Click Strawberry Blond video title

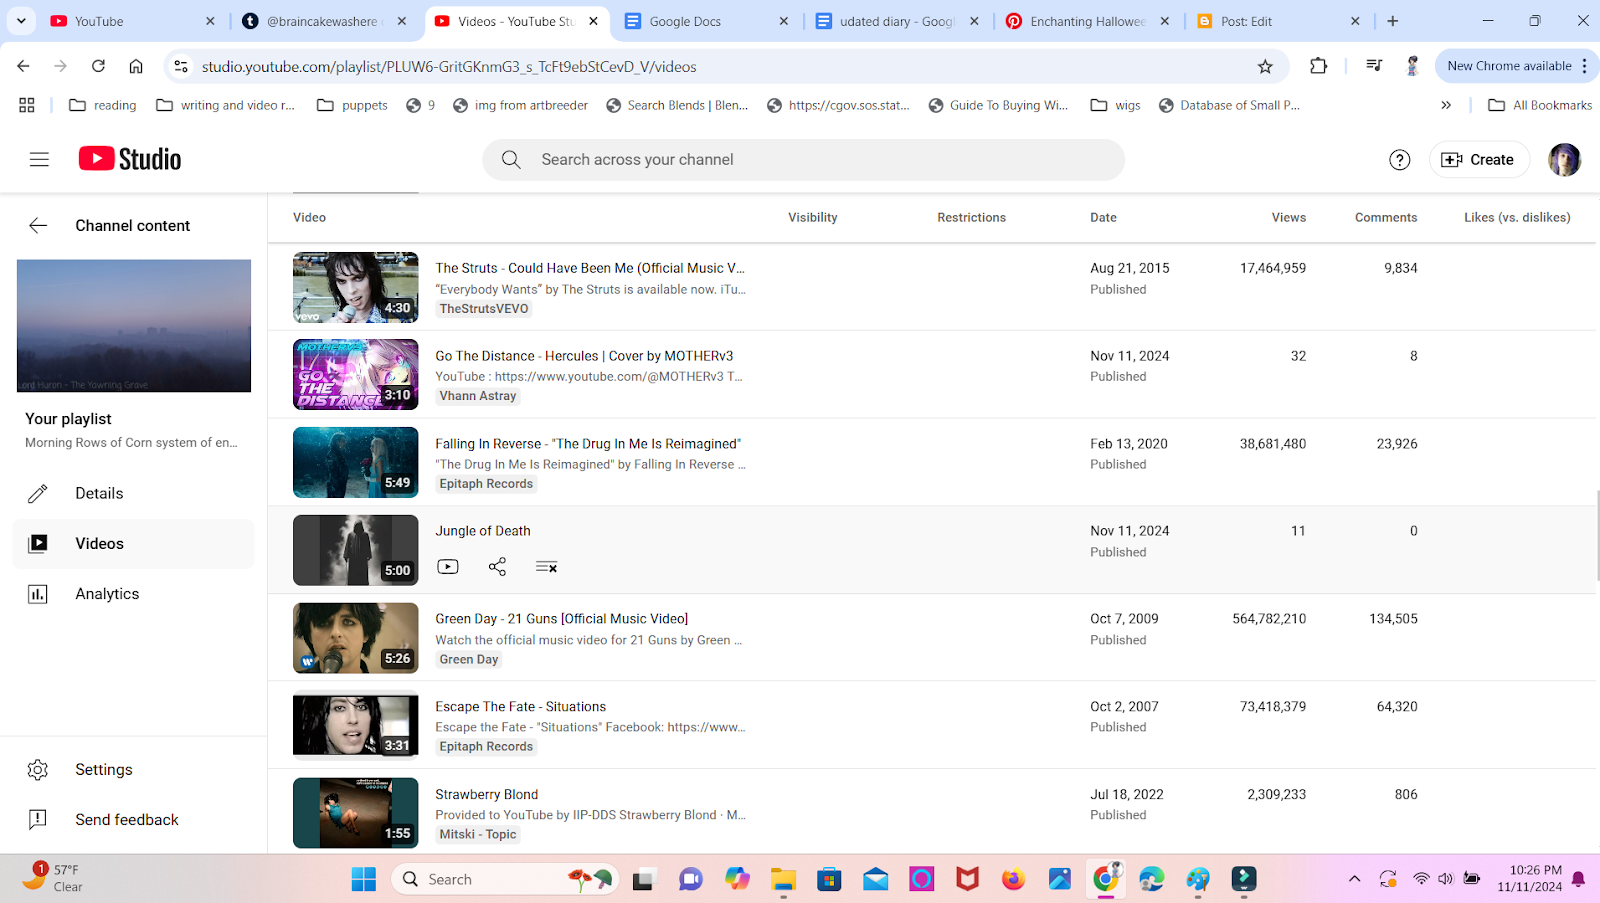[486, 795]
